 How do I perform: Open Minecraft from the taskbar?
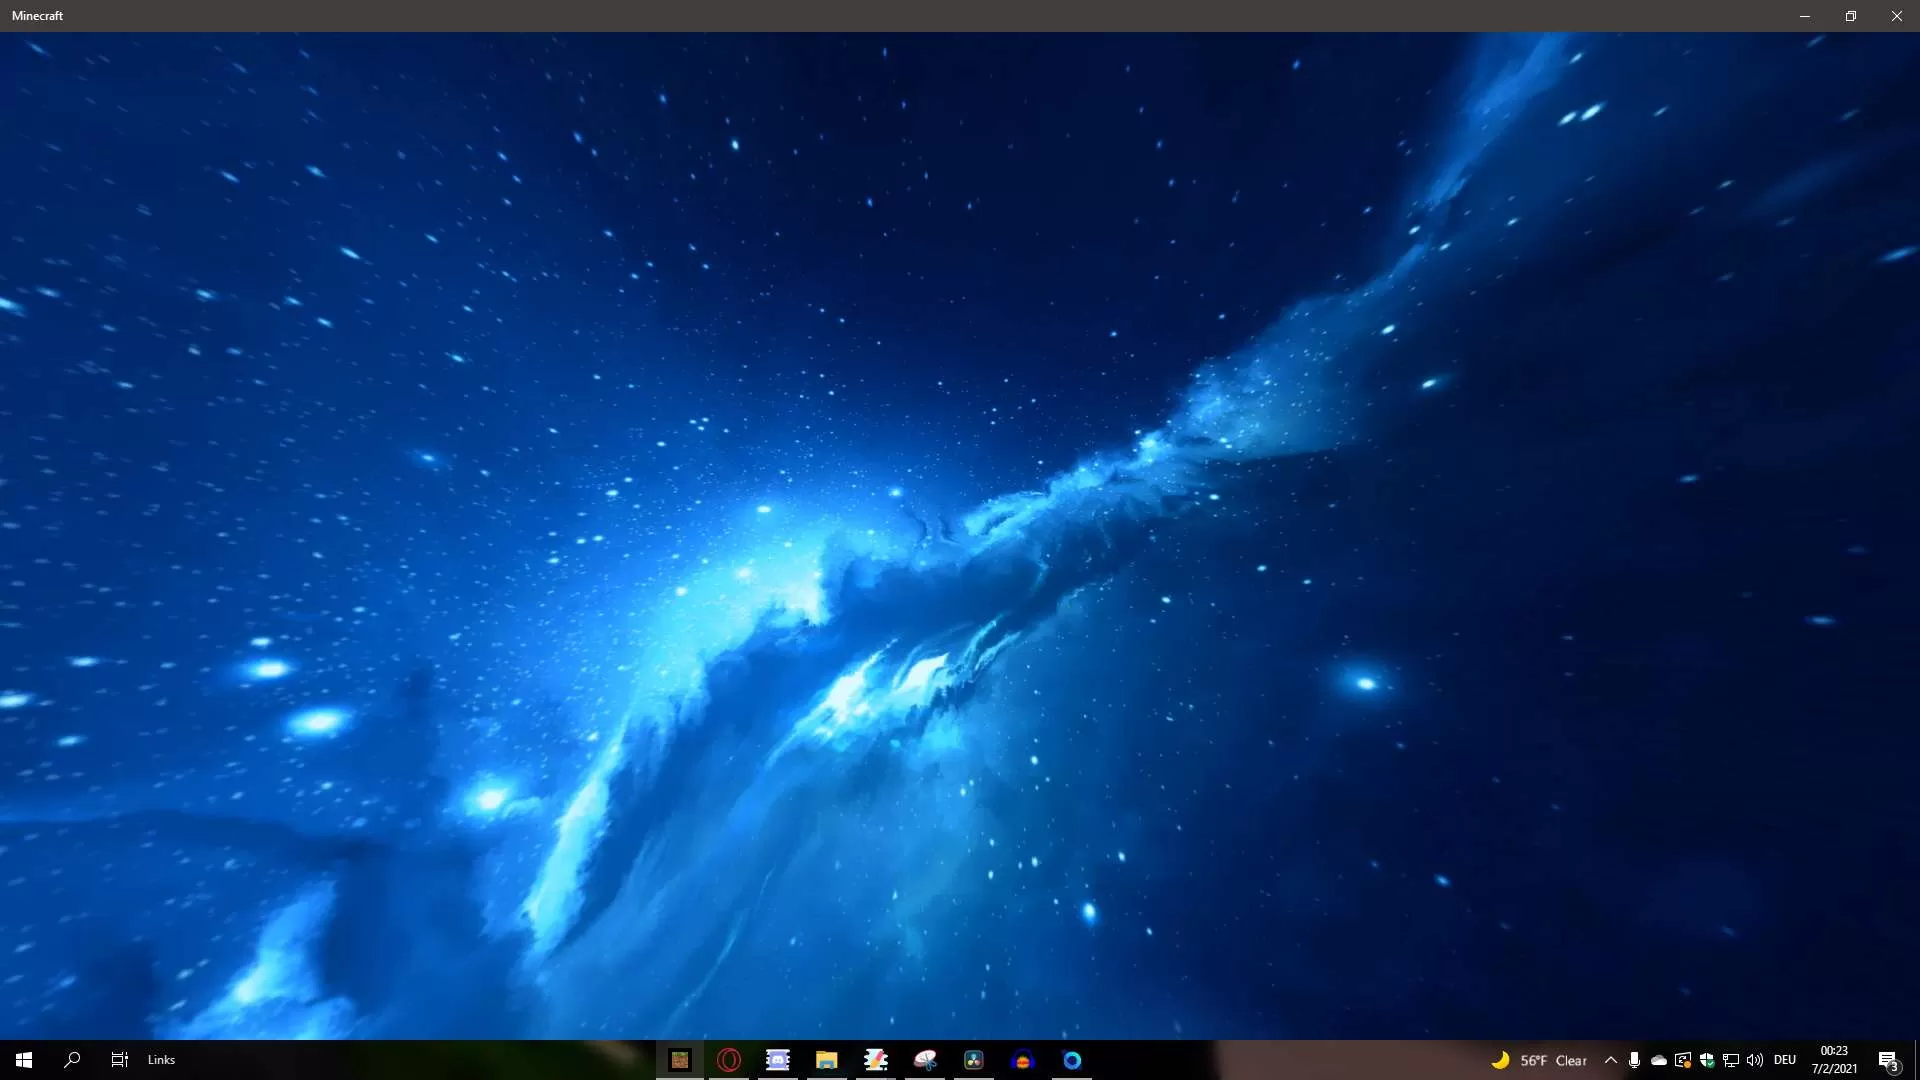pos(680,1060)
